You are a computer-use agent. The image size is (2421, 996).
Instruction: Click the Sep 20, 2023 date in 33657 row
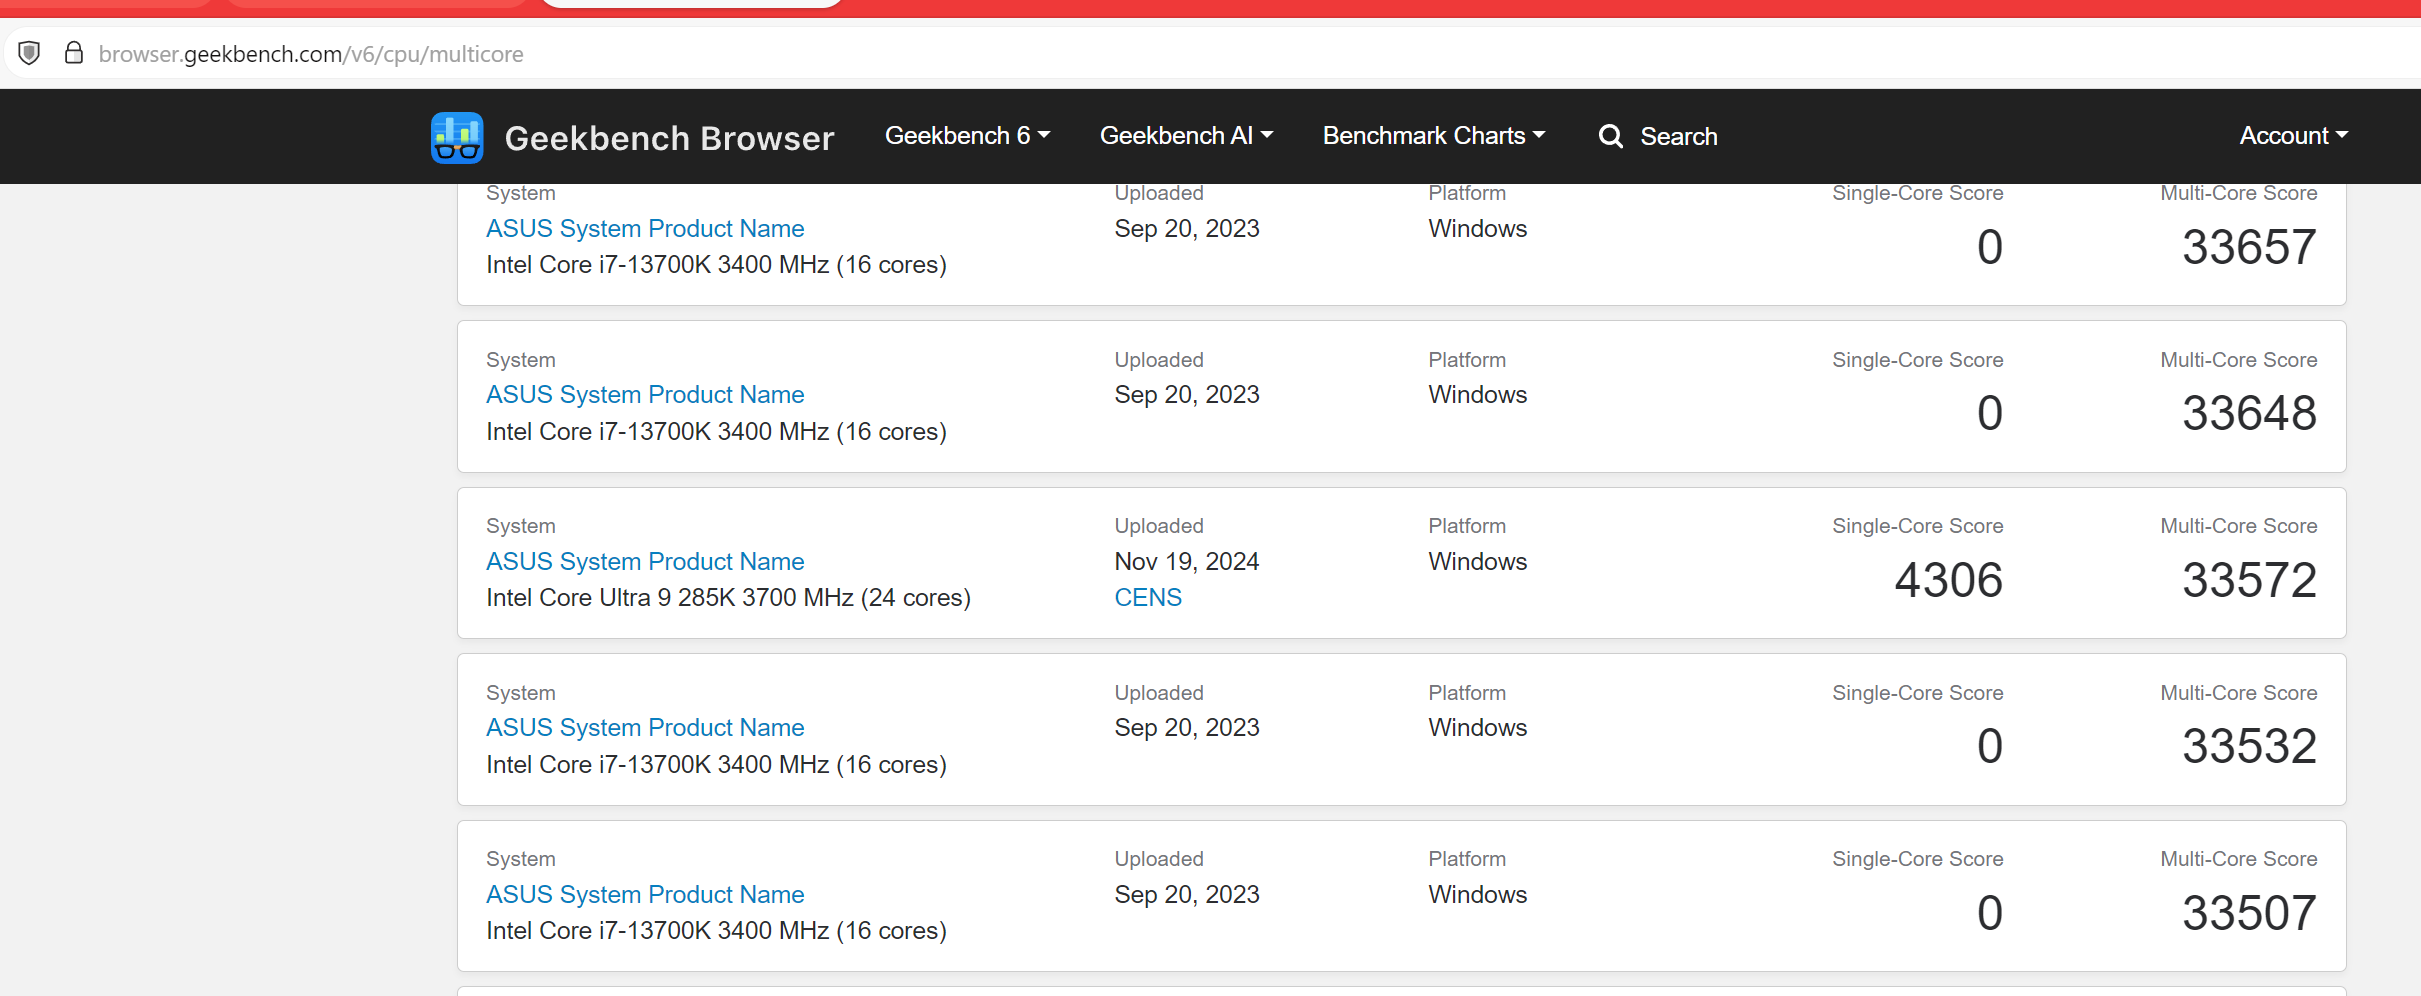tap(1187, 229)
